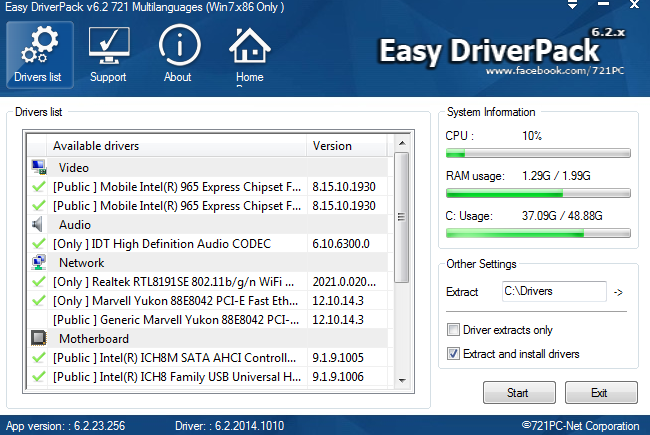Screen dimensions: 650x435
Task: Open the title bar dropdown arrow menu
Action: tap(572, 5)
